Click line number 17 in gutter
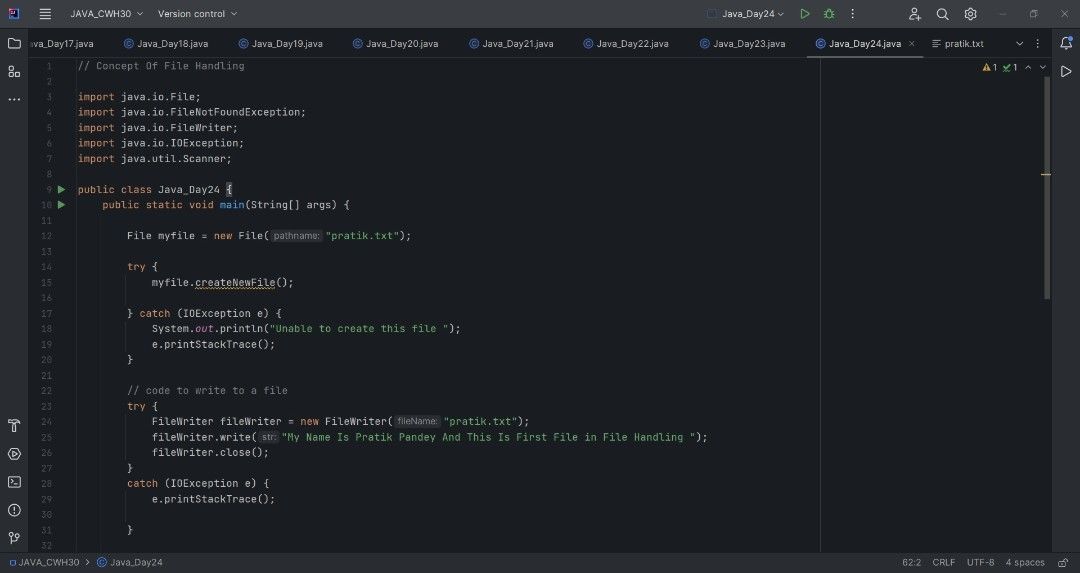Screen dimensions: 1080x573 [x=46, y=313]
